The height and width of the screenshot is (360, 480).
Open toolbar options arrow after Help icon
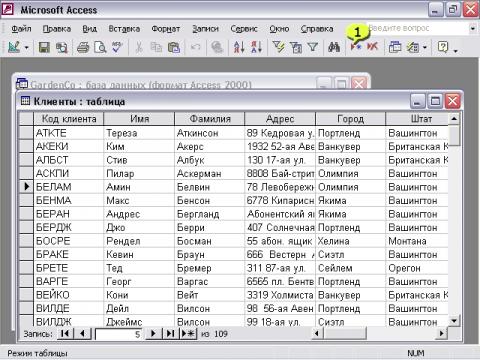tap(456, 50)
